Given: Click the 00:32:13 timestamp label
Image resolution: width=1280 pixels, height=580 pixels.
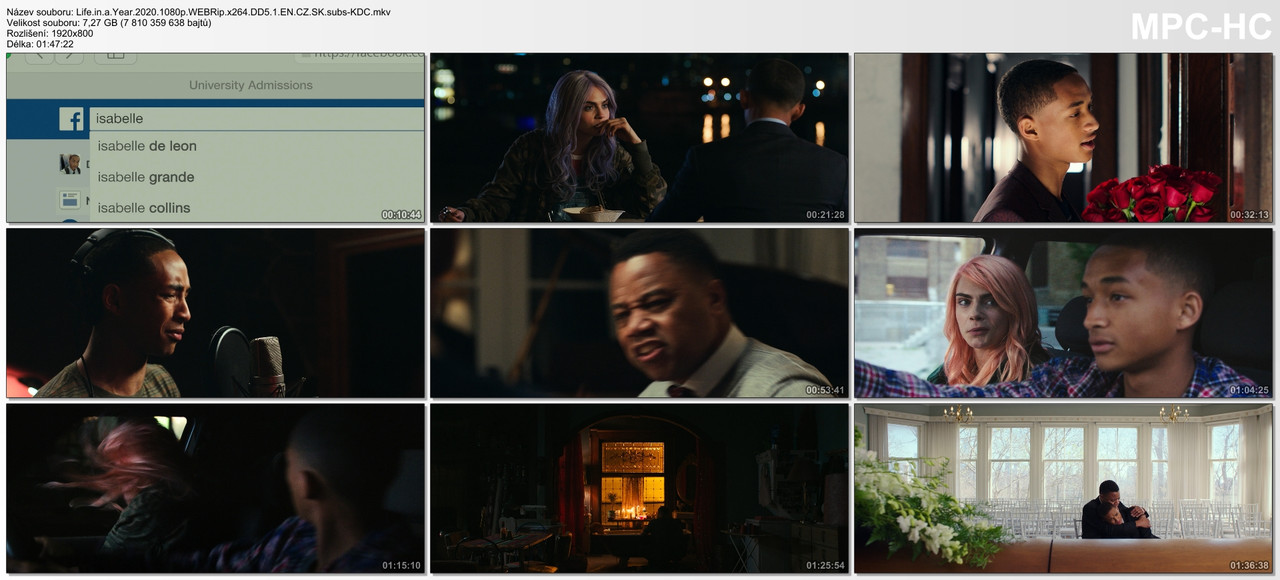Looking at the screenshot, I should click(1249, 215).
